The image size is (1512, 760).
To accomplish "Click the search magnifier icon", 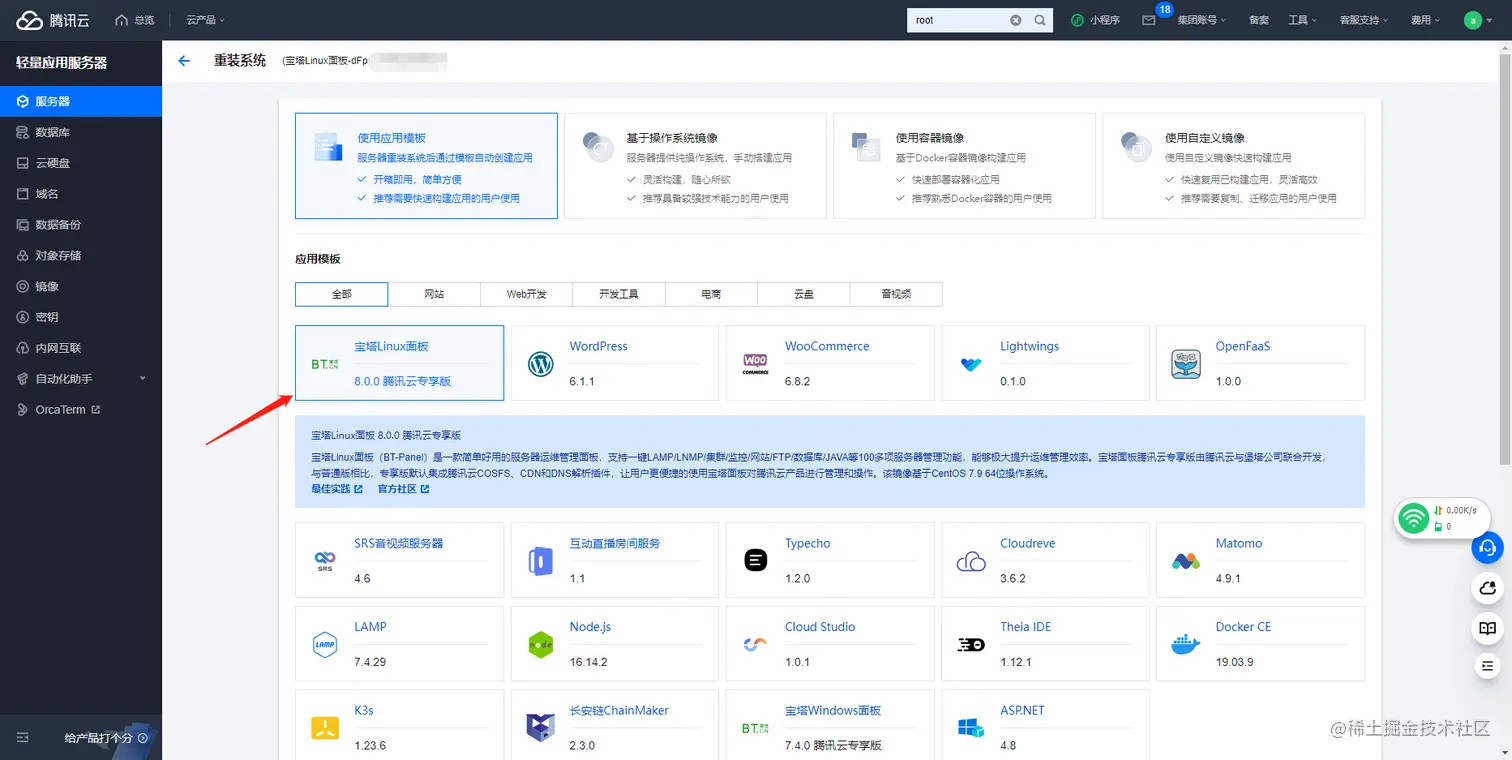I will pyautogui.click(x=1040, y=20).
